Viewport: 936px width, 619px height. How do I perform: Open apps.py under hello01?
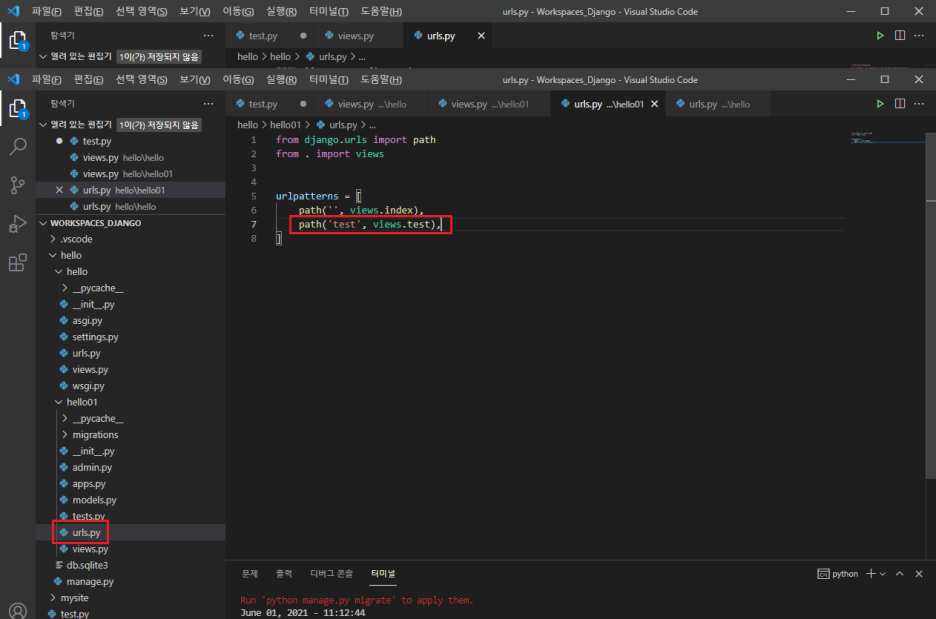(89, 484)
